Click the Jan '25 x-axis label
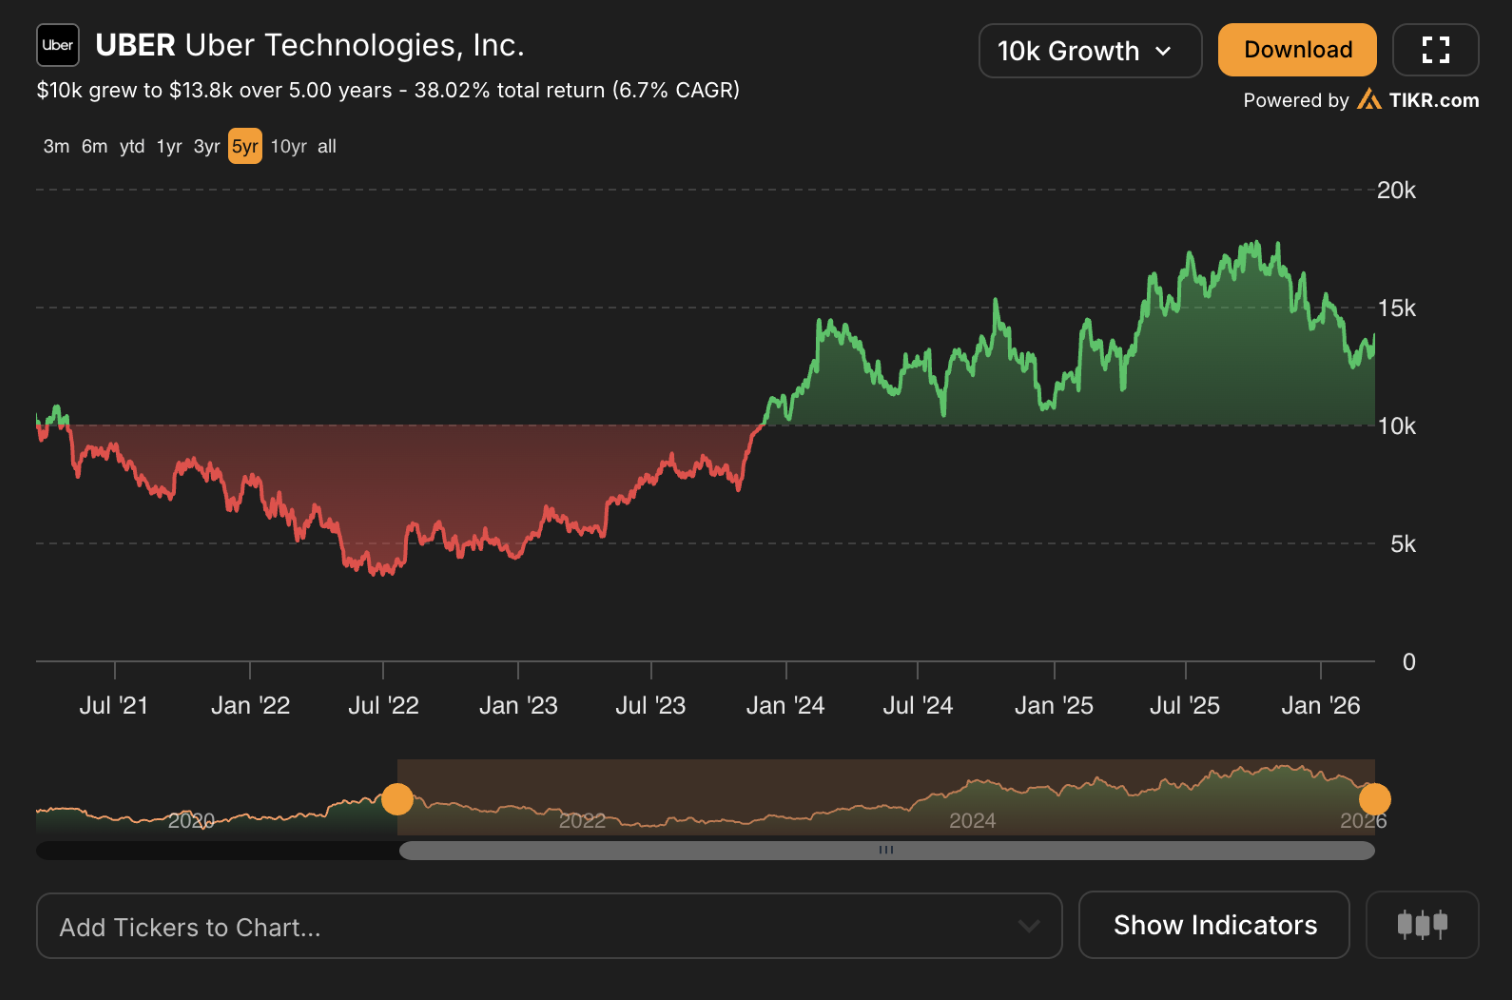This screenshot has width=1512, height=1000. point(1054,706)
